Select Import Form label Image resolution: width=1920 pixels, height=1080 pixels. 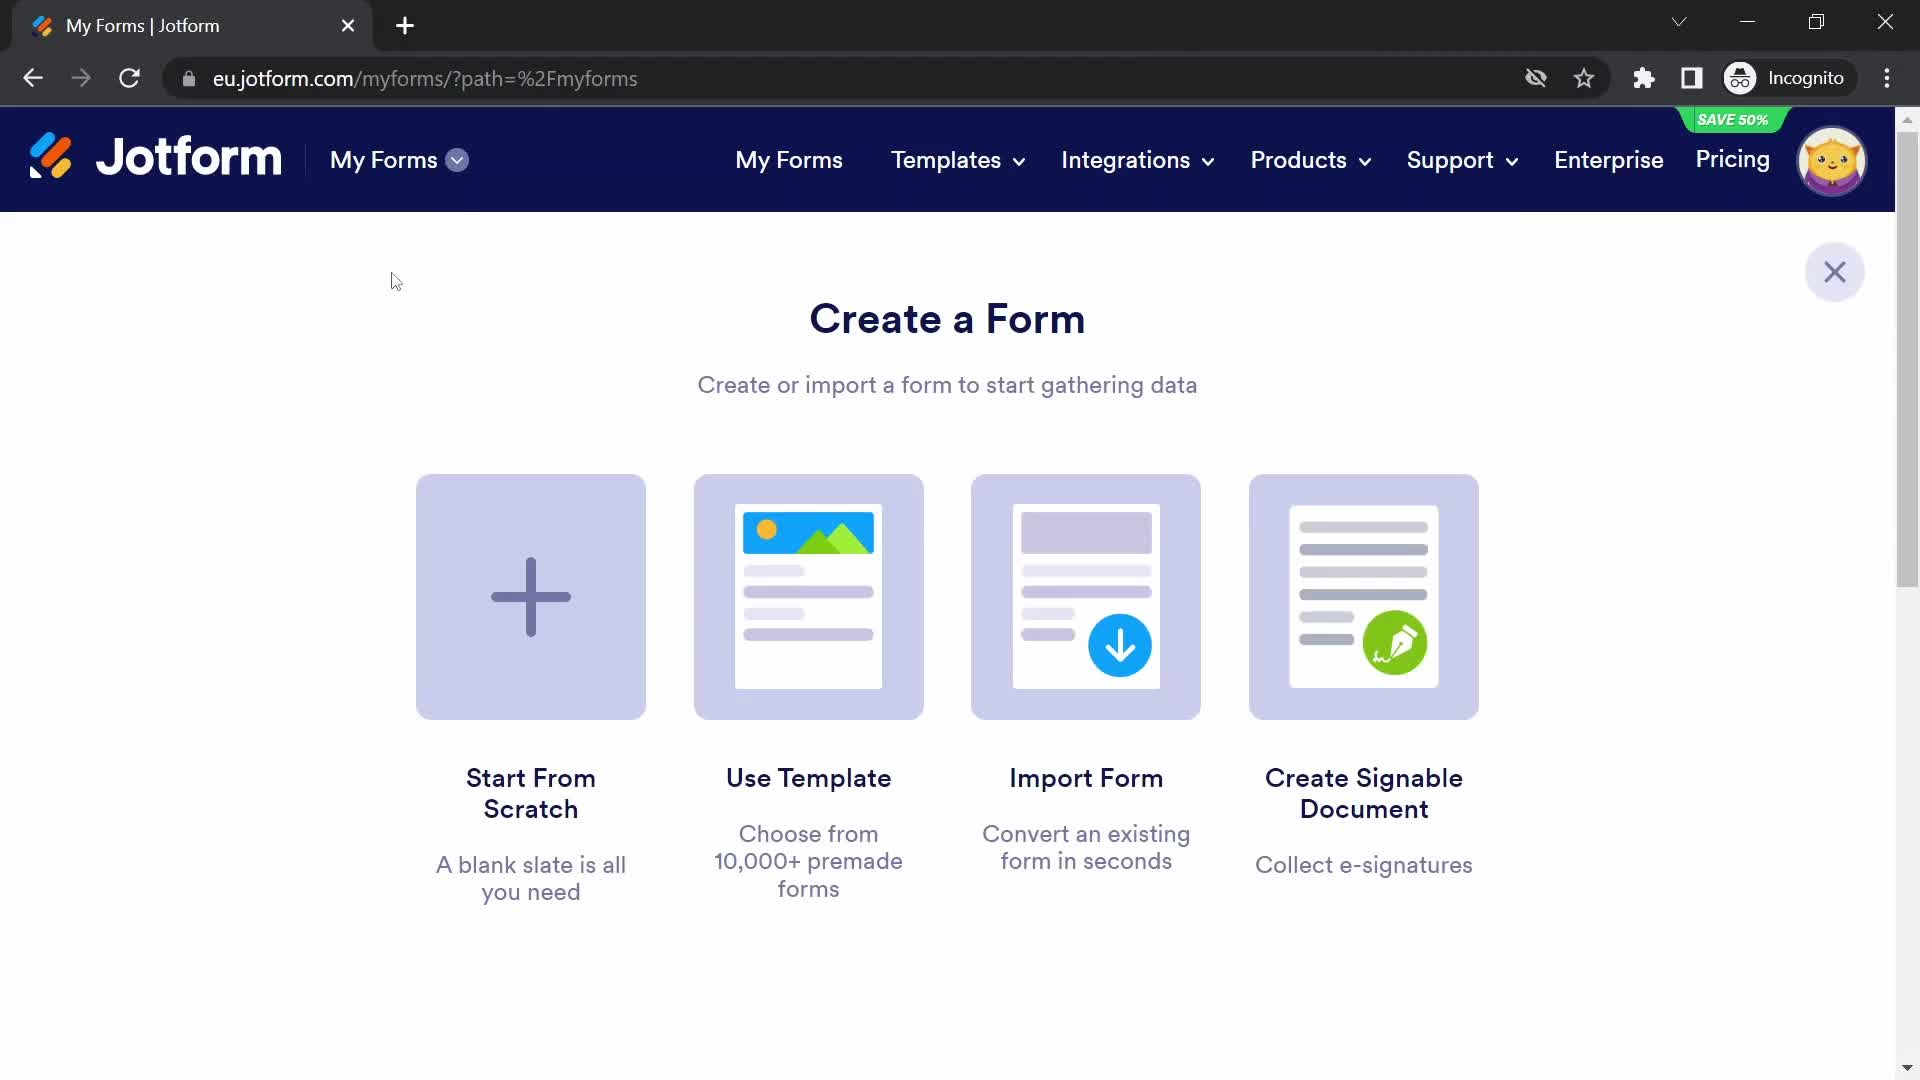point(1086,778)
